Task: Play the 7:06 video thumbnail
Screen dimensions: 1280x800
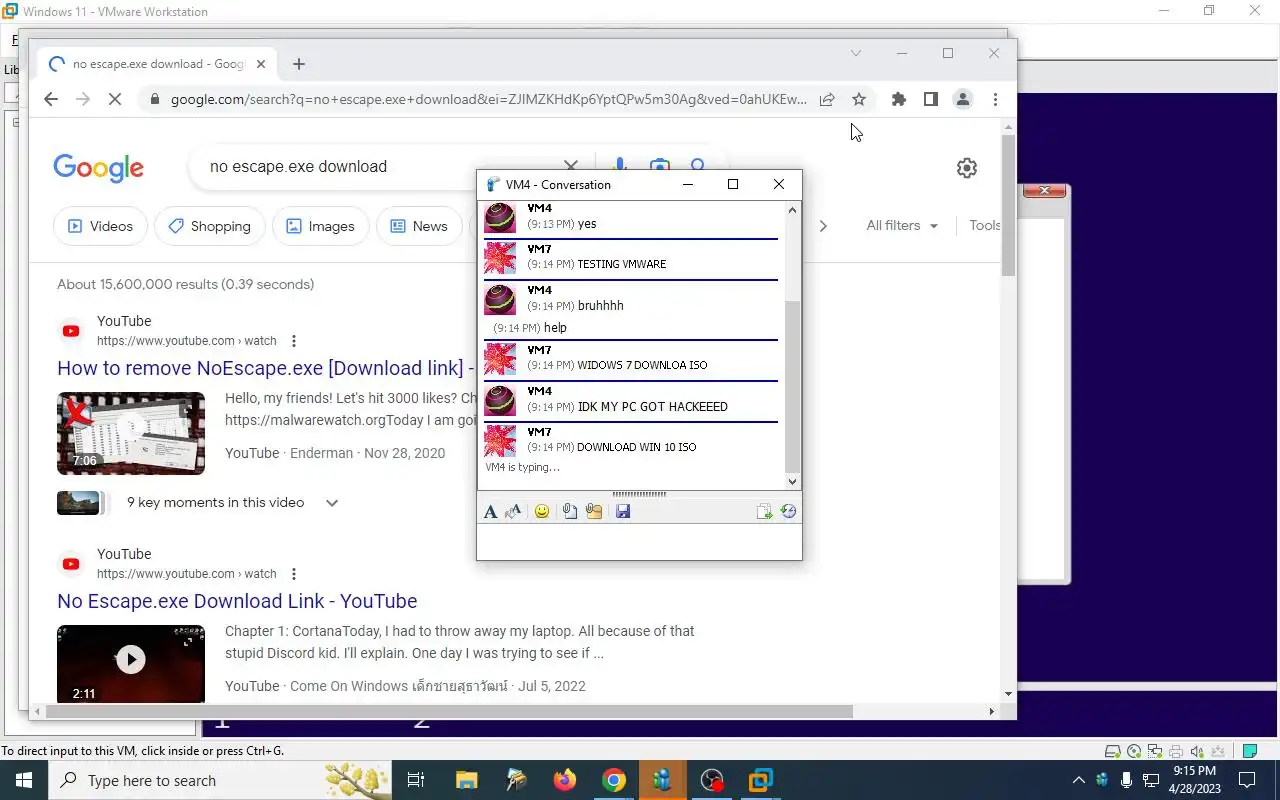Action: (x=131, y=433)
